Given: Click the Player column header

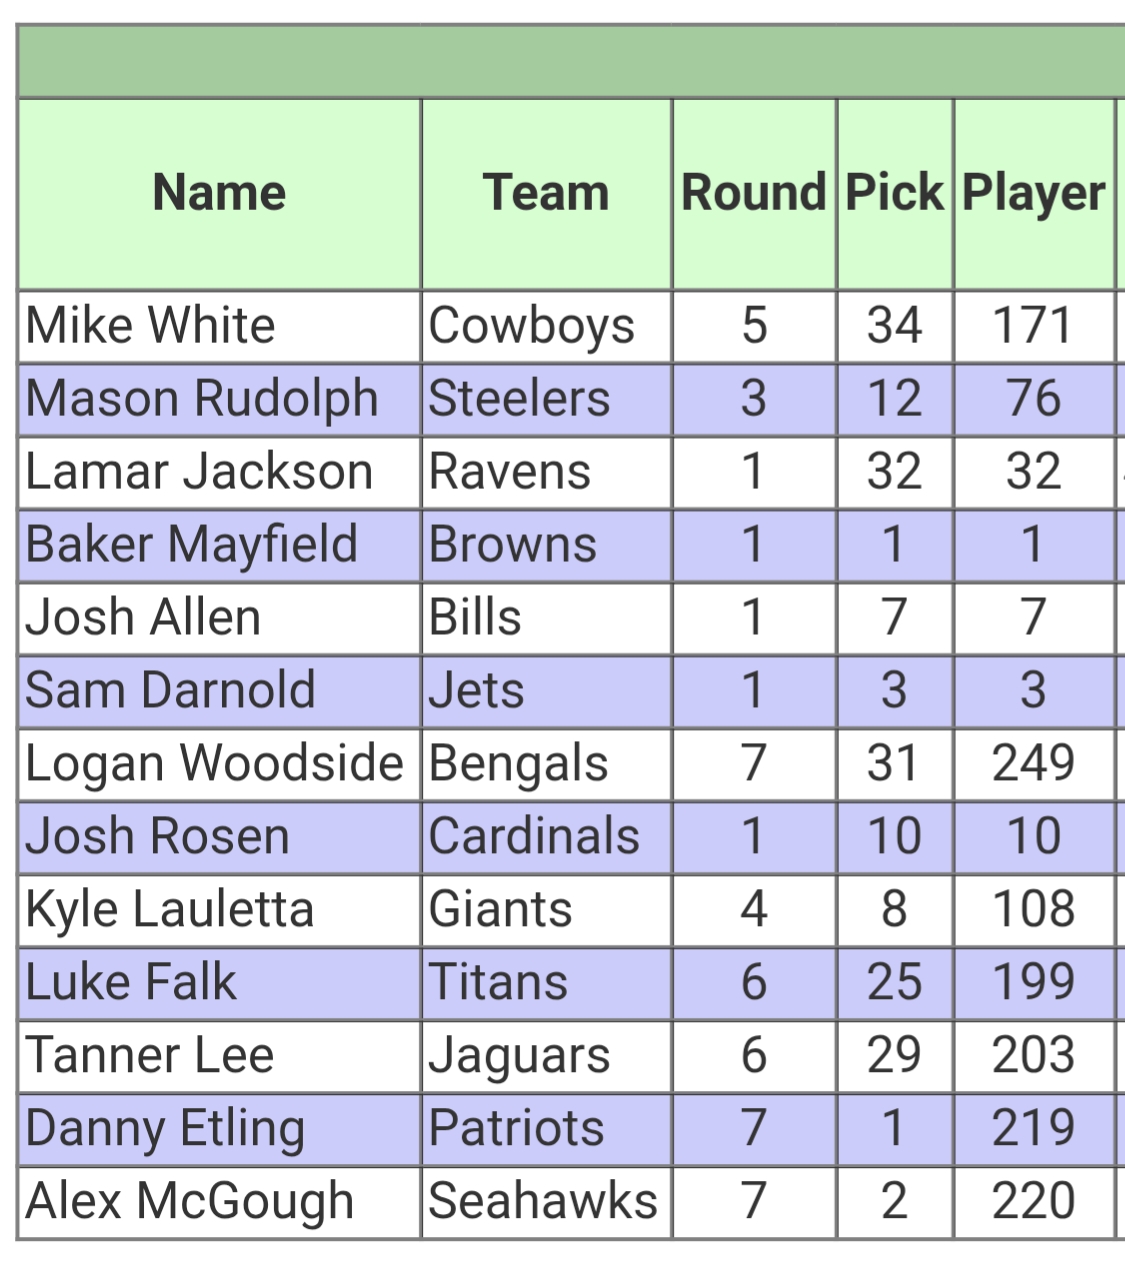Looking at the screenshot, I should pyautogui.click(x=1033, y=193).
